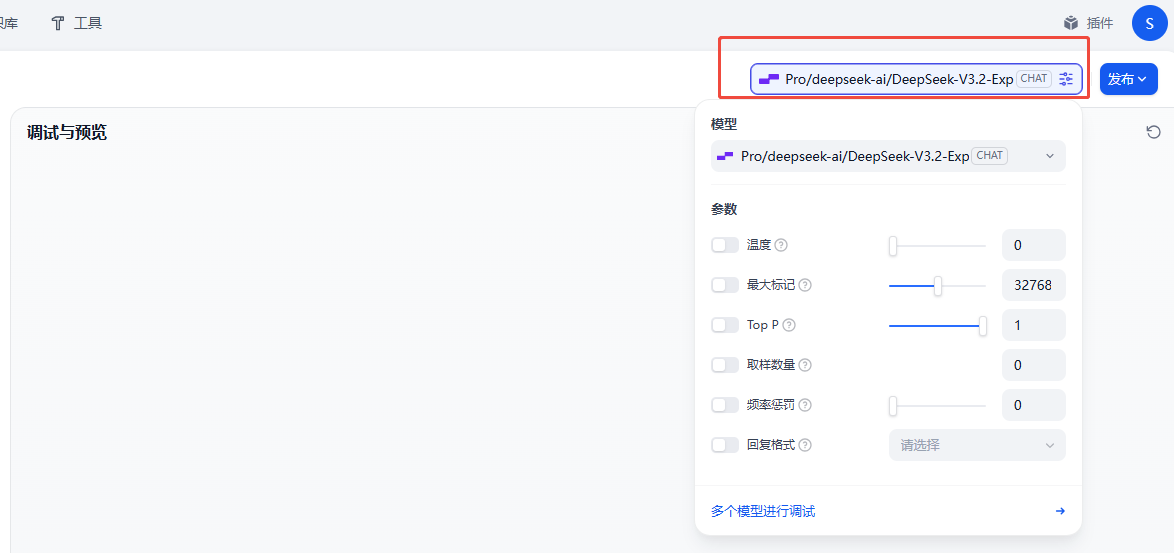Screen dimensions: 1174x553
Task: Enable the 温度 temperature toggle
Action: (x=725, y=245)
